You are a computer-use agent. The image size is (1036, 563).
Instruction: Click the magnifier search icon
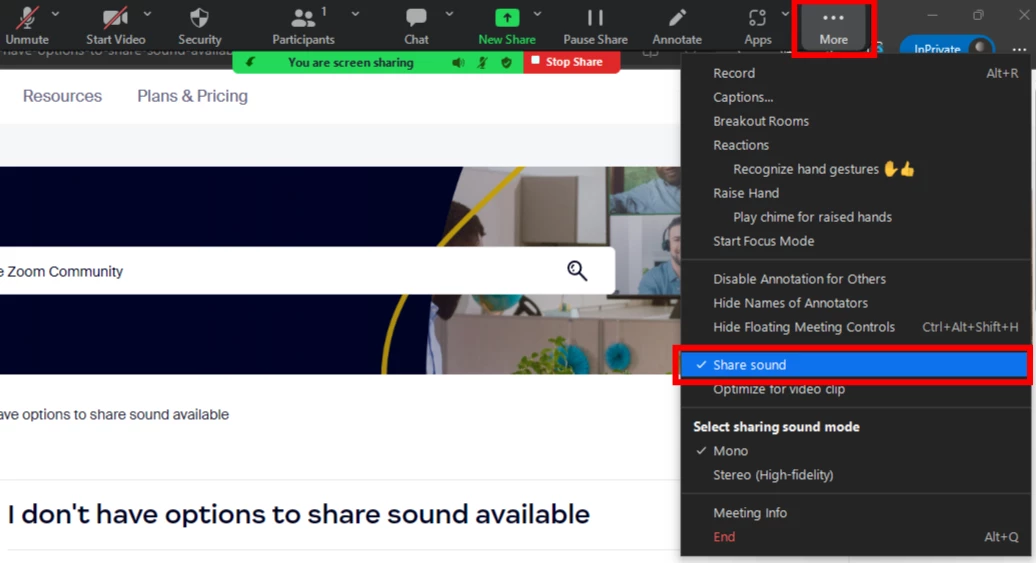pyautogui.click(x=577, y=270)
